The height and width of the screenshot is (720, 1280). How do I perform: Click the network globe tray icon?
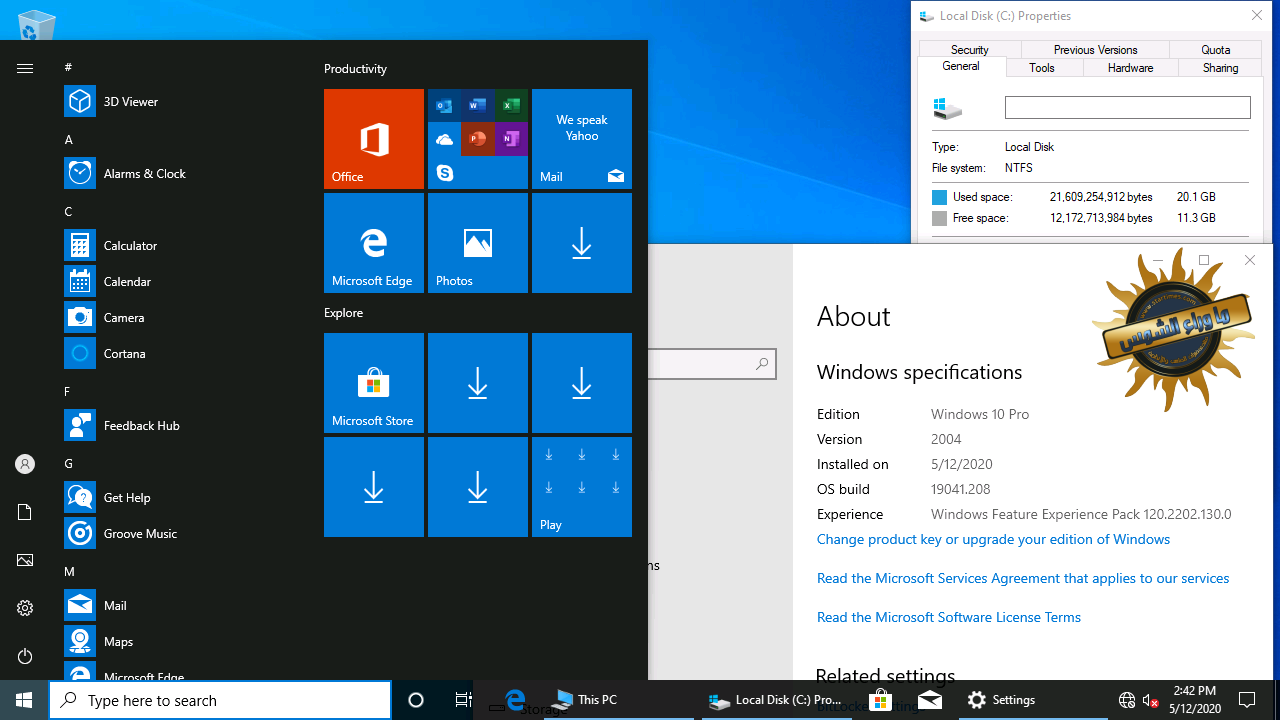coord(1127,700)
